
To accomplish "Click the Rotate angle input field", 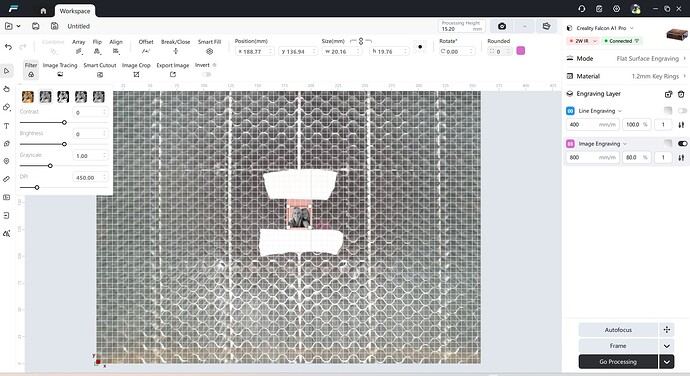I will (x=457, y=52).
